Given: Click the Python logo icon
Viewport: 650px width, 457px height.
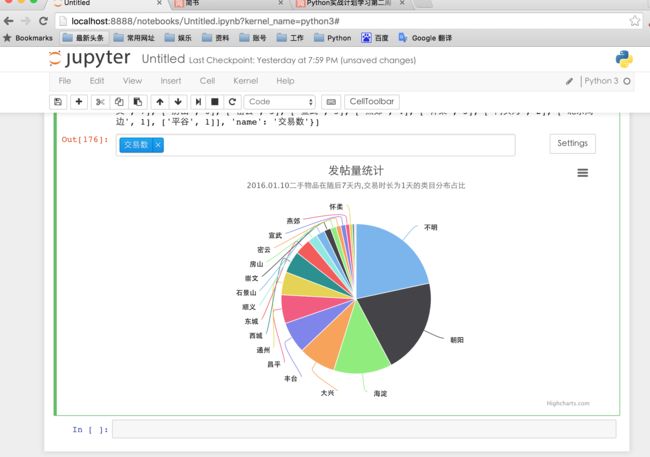Looking at the screenshot, I should tap(624, 59).
